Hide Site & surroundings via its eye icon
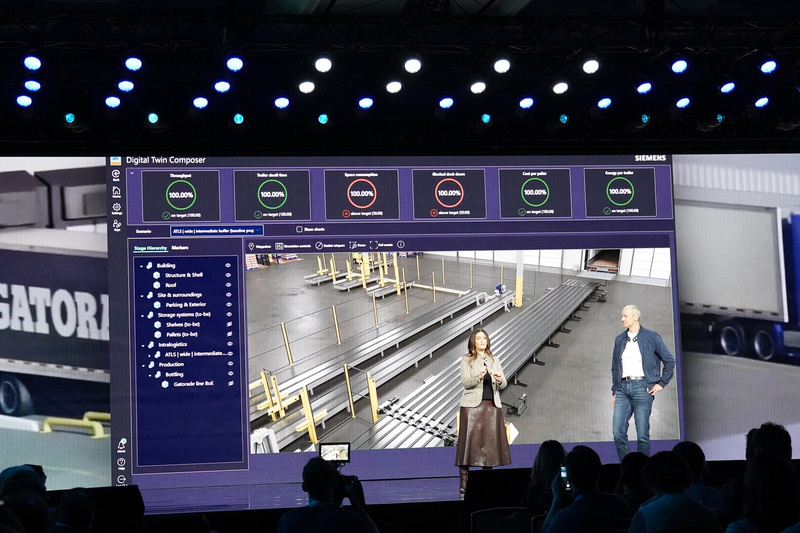This screenshot has width=800, height=533. pos(229,294)
